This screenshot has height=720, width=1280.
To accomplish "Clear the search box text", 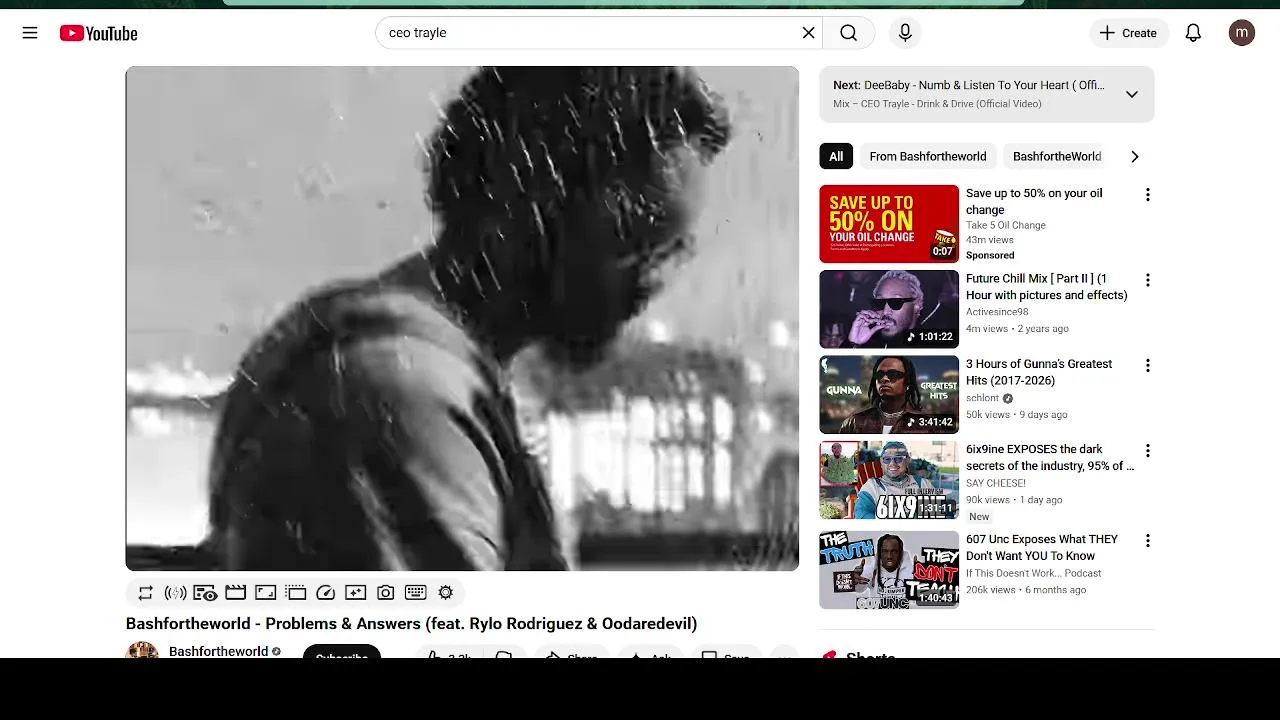I will (x=808, y=33).
